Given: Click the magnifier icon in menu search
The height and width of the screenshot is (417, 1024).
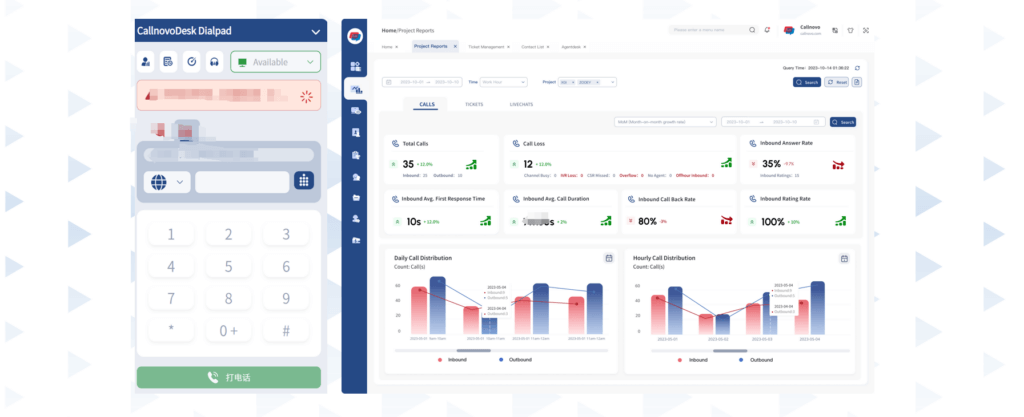Looking at the screenshot, I should 752,30.
